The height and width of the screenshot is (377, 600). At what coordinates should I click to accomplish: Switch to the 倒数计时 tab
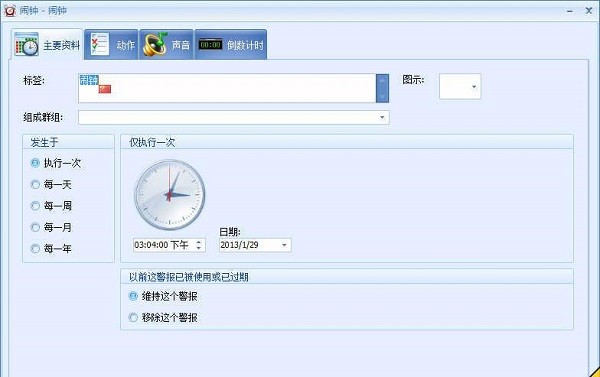click(x=231, y=44)
